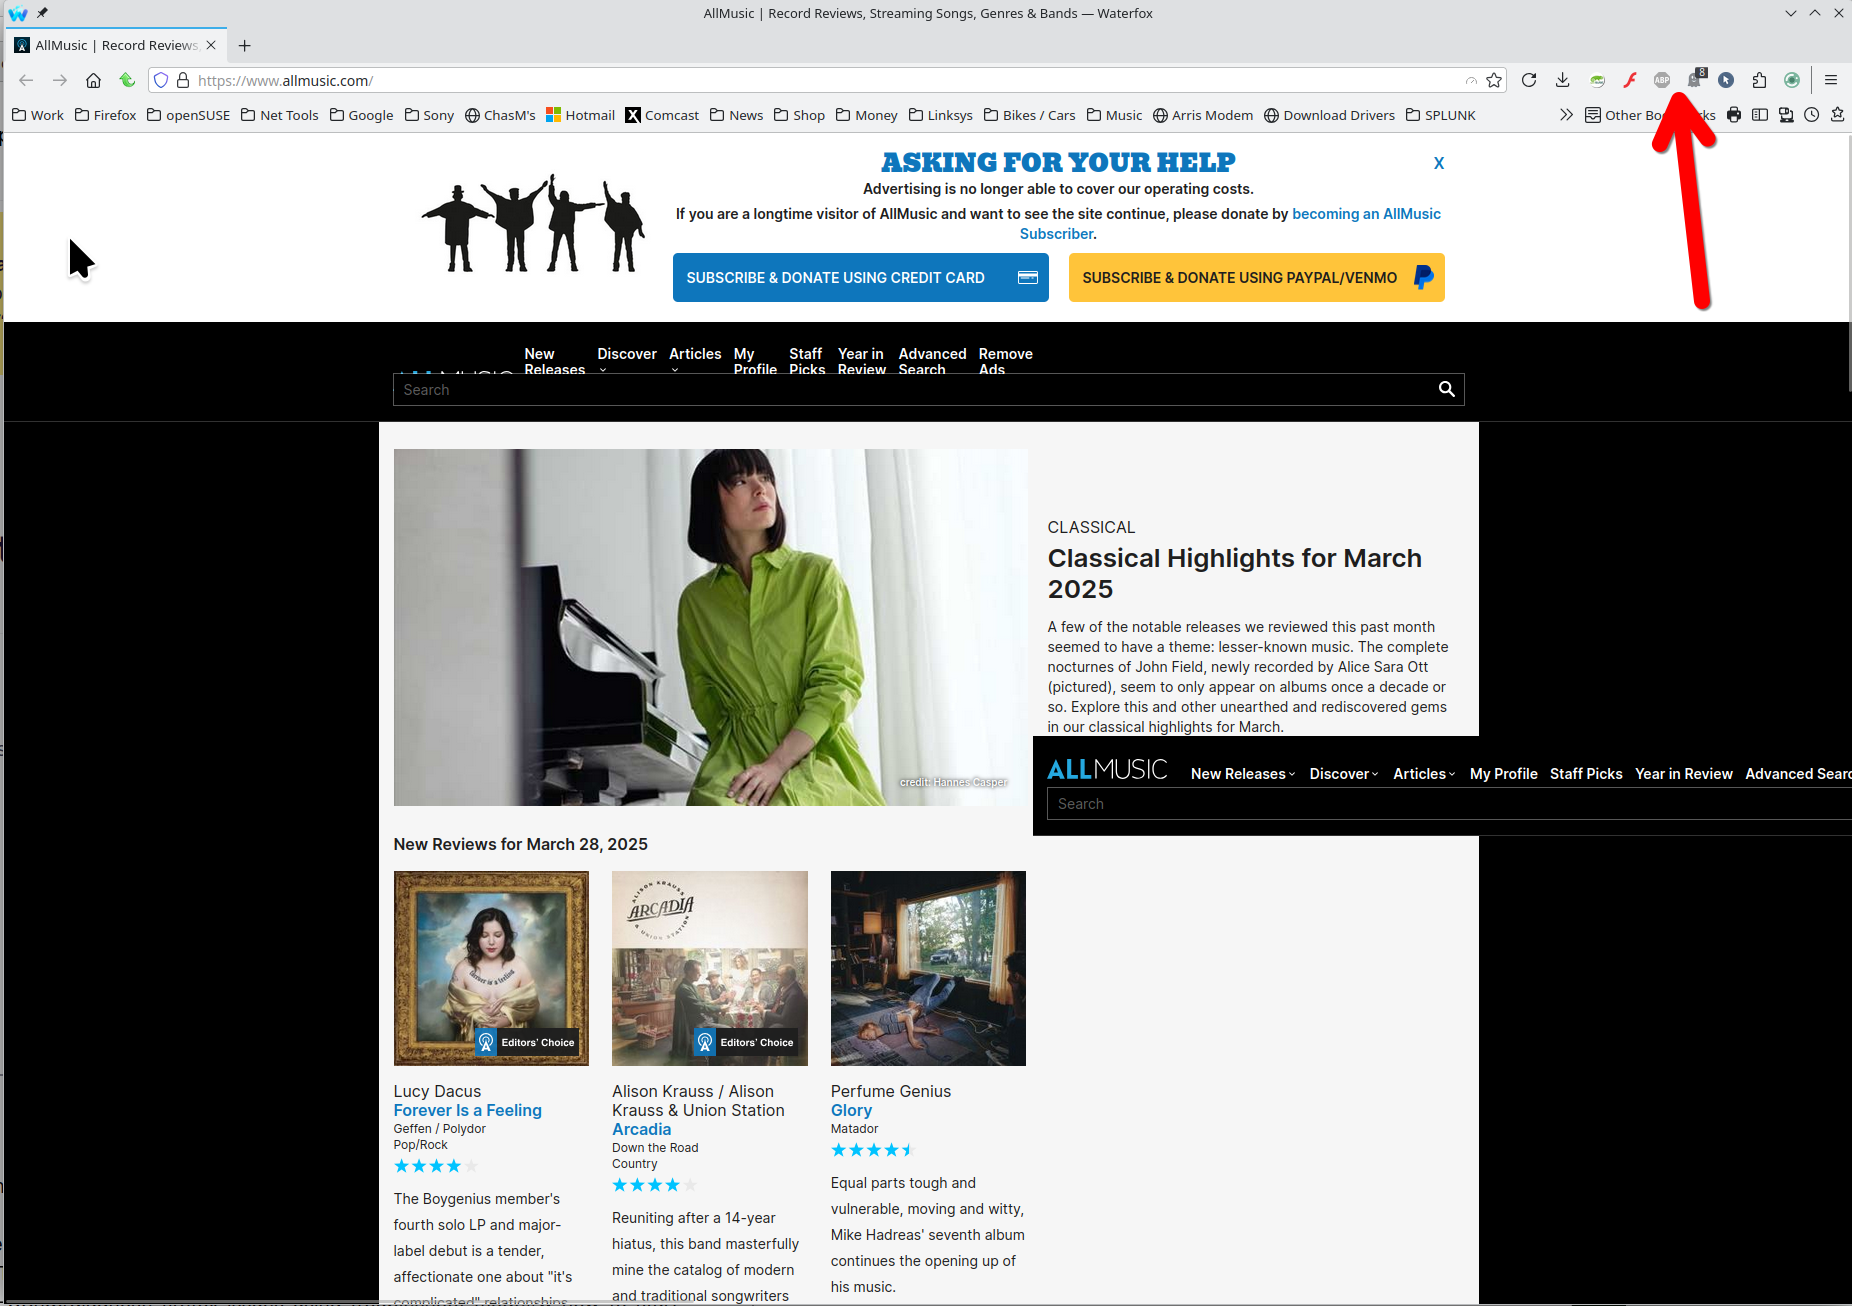Click the Waterfox logo window menu icon

[18, 13]
